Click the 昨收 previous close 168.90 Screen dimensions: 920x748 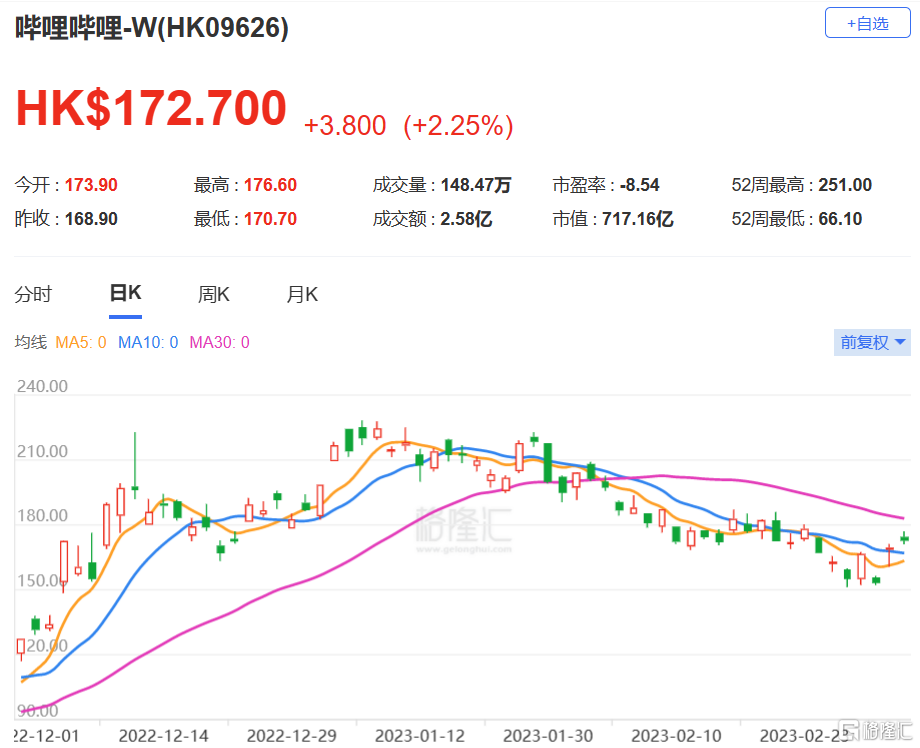tap(91, 219)
